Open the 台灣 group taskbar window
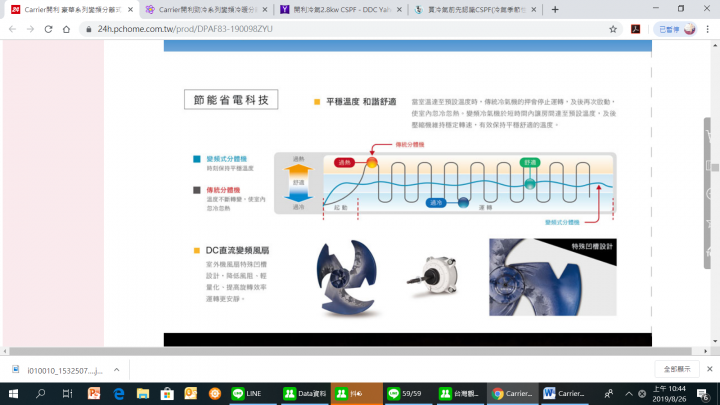Screen dimensions: 720x405 pos(460,394)
